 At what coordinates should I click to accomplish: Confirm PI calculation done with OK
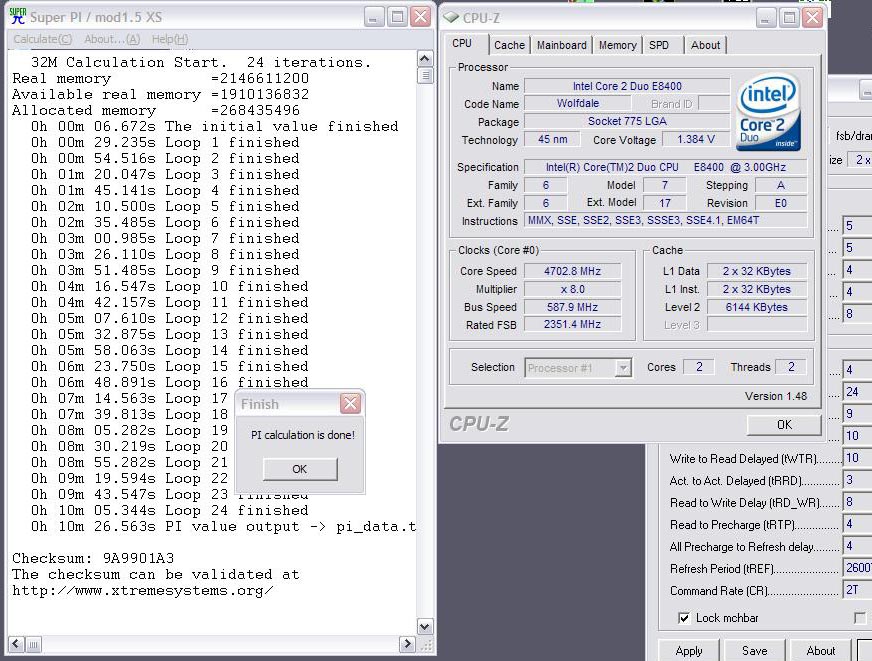click(x=300, y=469)
